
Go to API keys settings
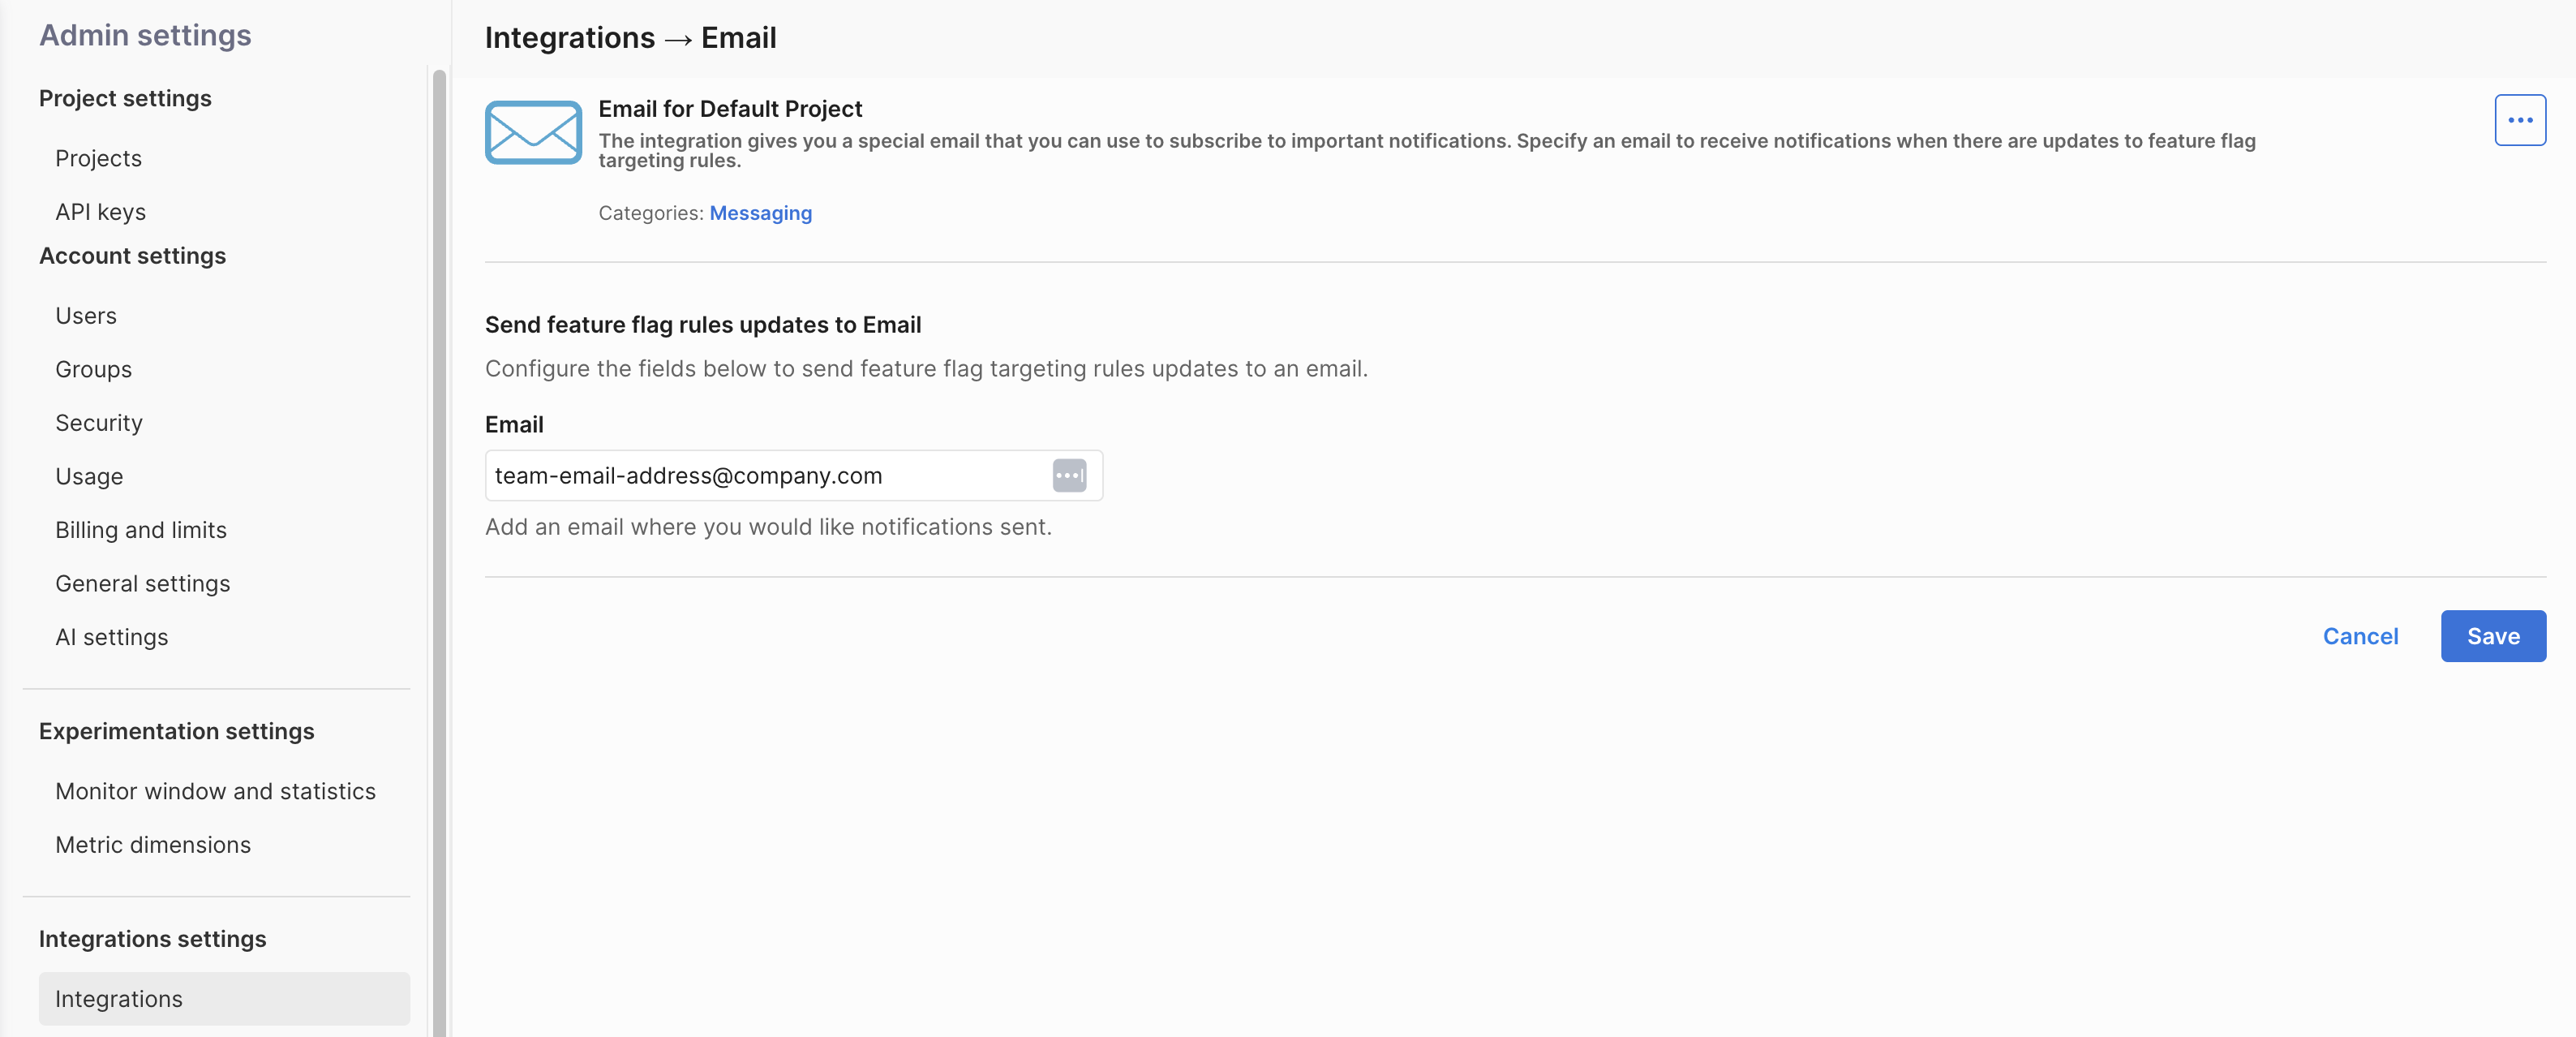click(100, 212)
